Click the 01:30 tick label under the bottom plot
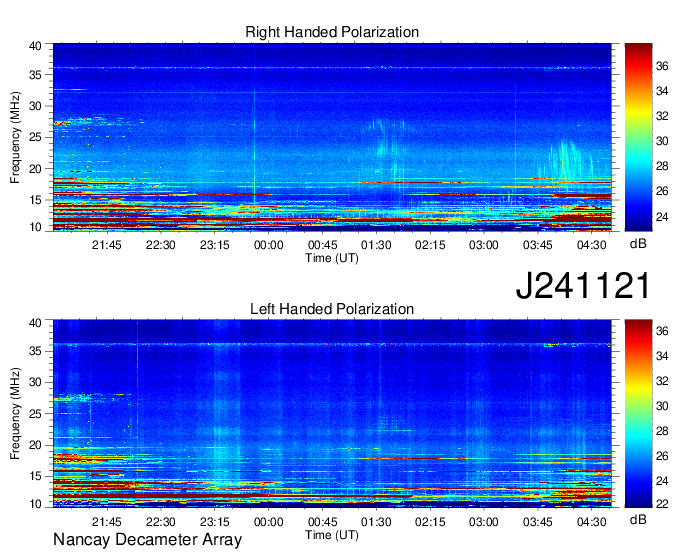Viewport: 680px width, 552px height. pos(376,522)
